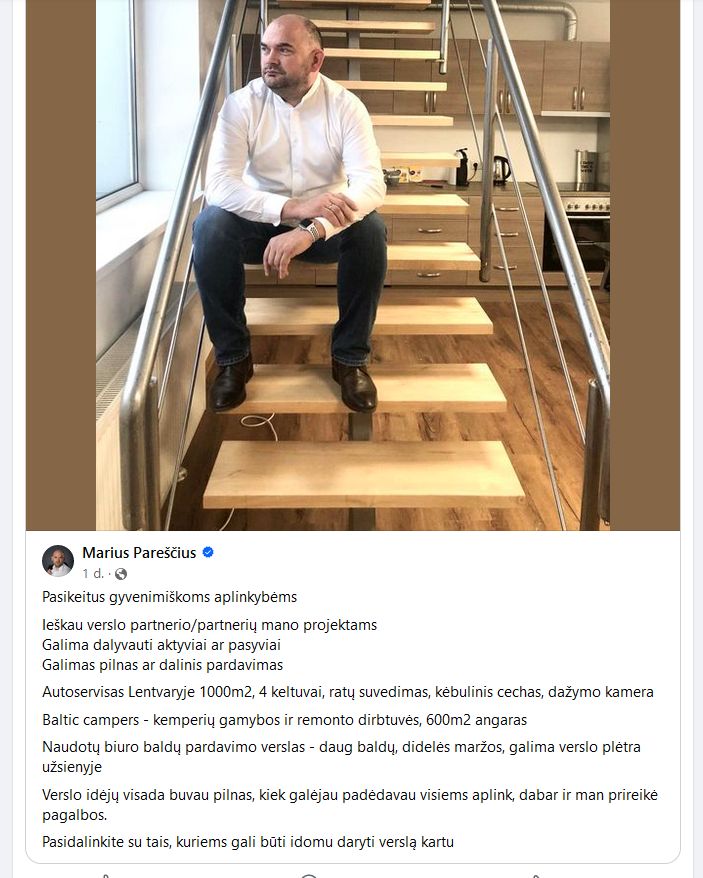Click the brown left margin of the photo

(60, 265)
